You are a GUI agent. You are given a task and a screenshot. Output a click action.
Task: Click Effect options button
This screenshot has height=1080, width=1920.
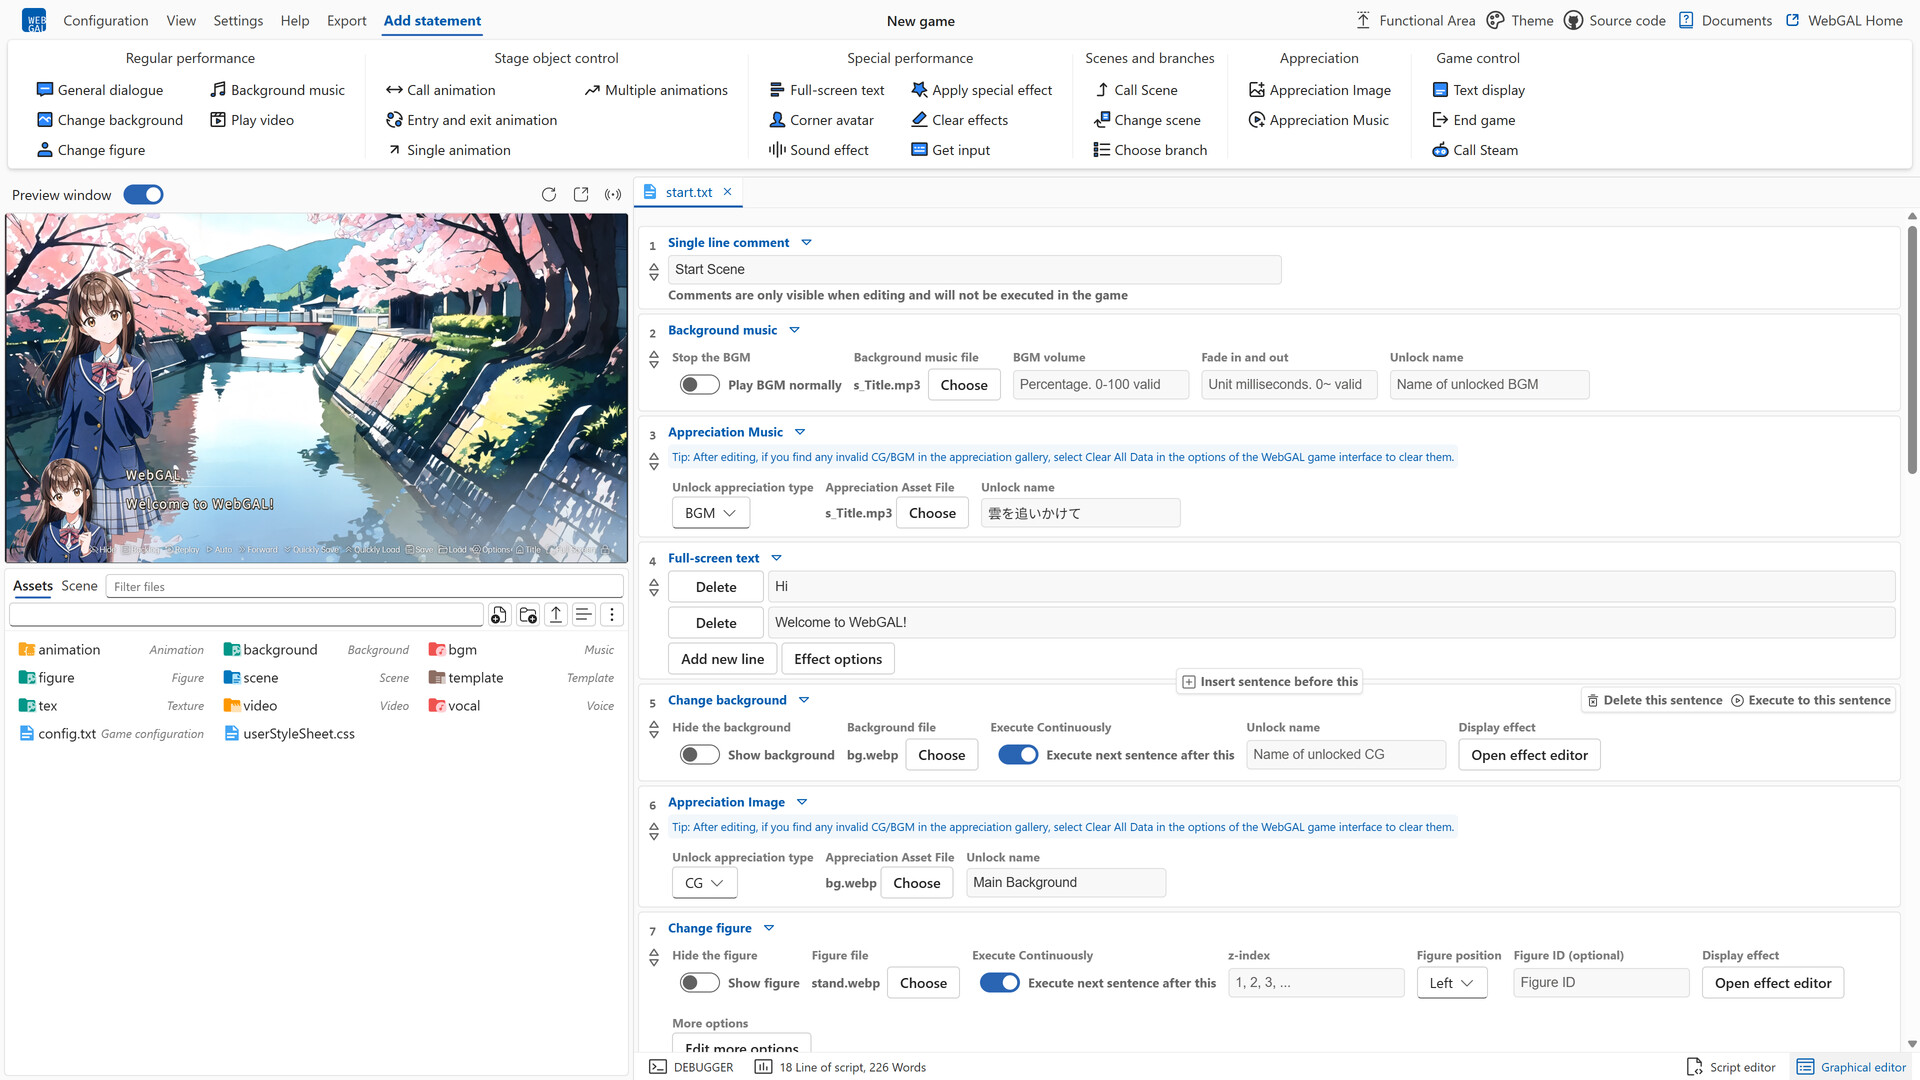pyautogui.click(x=838, y=659)
